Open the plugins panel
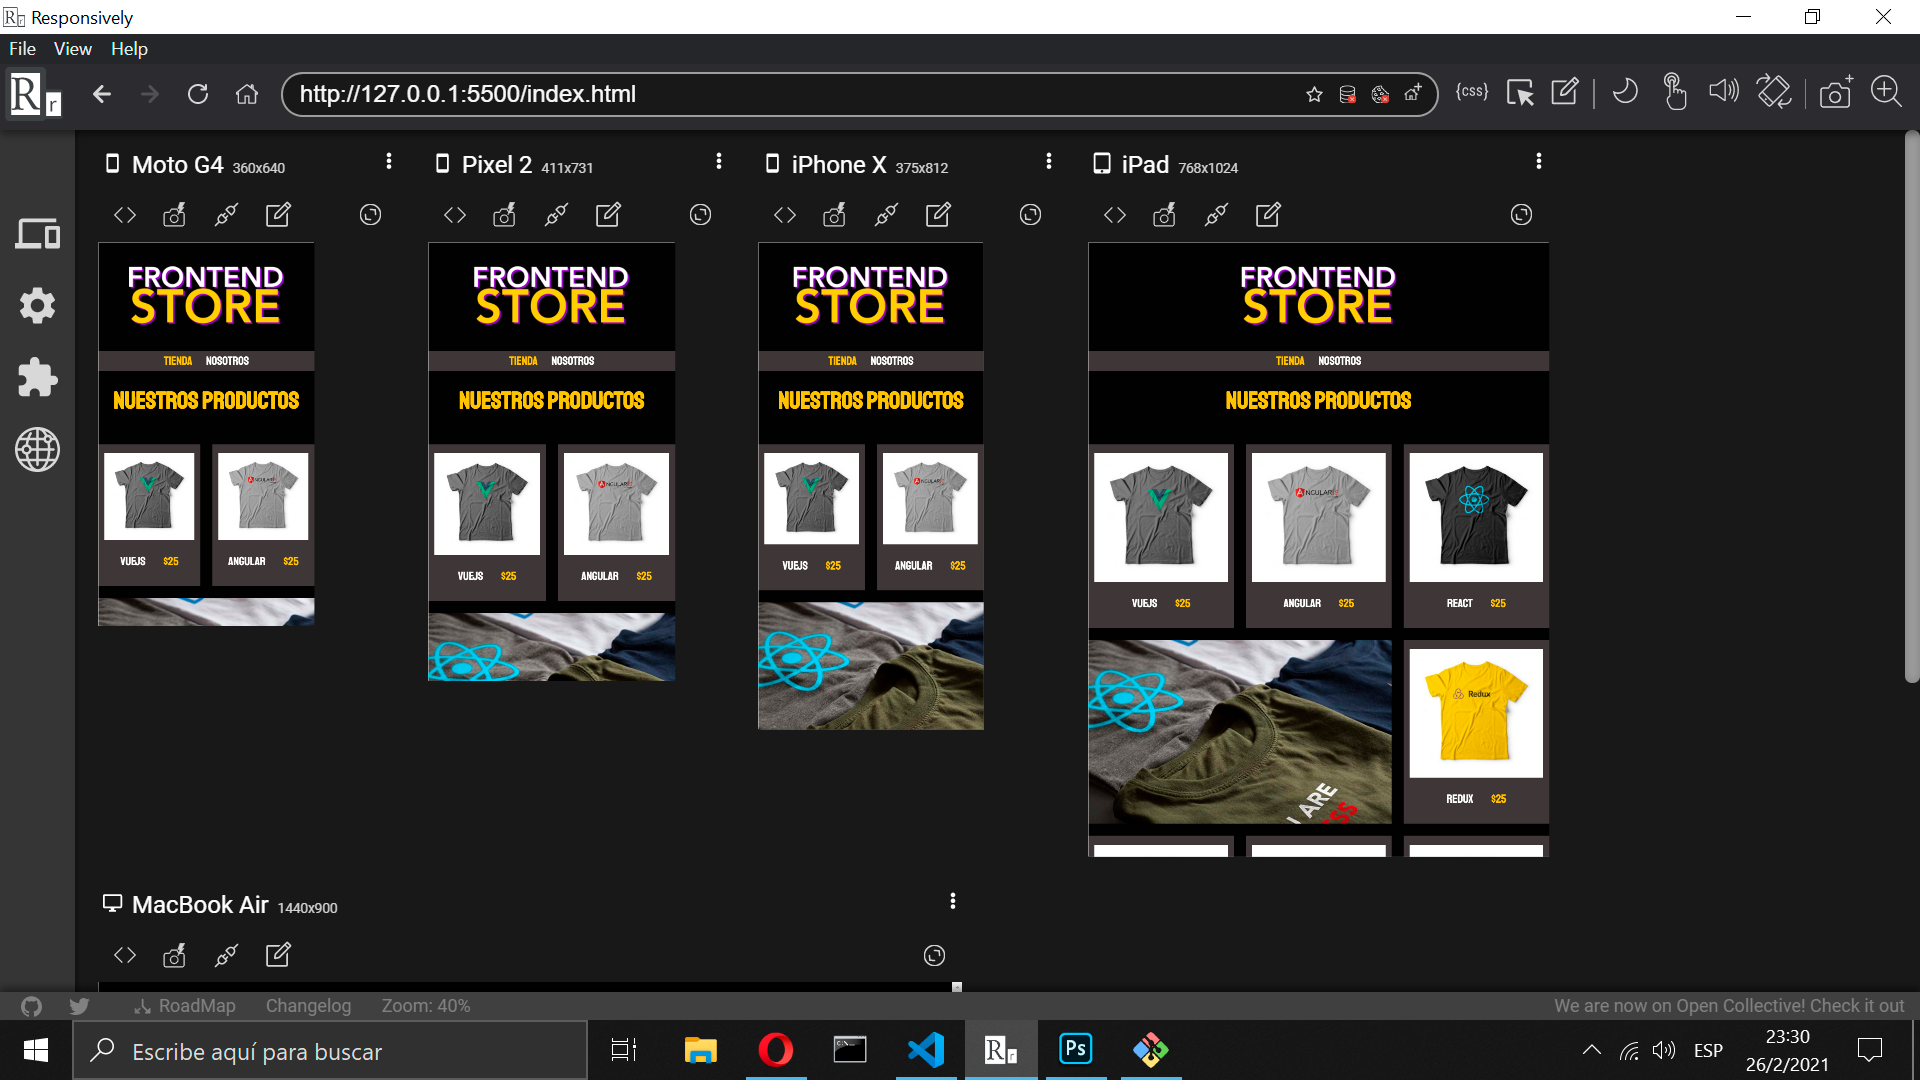 [37, 377]
